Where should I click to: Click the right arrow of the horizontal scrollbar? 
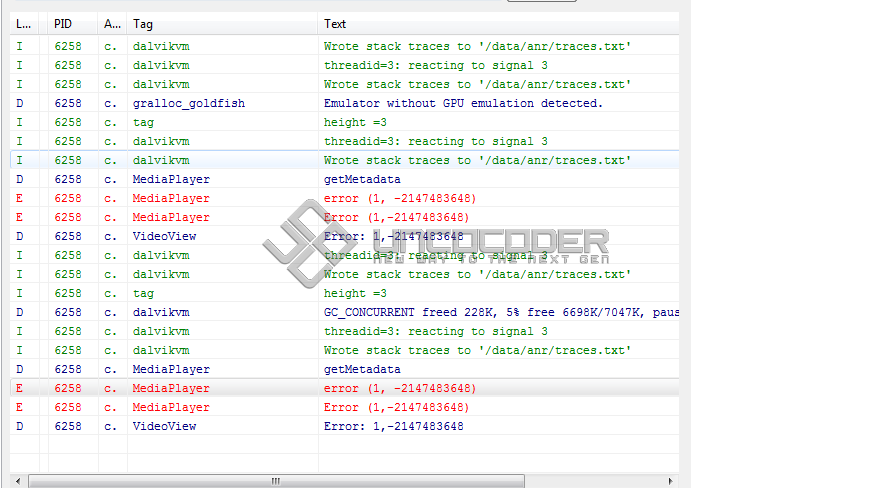coord(670,481)
